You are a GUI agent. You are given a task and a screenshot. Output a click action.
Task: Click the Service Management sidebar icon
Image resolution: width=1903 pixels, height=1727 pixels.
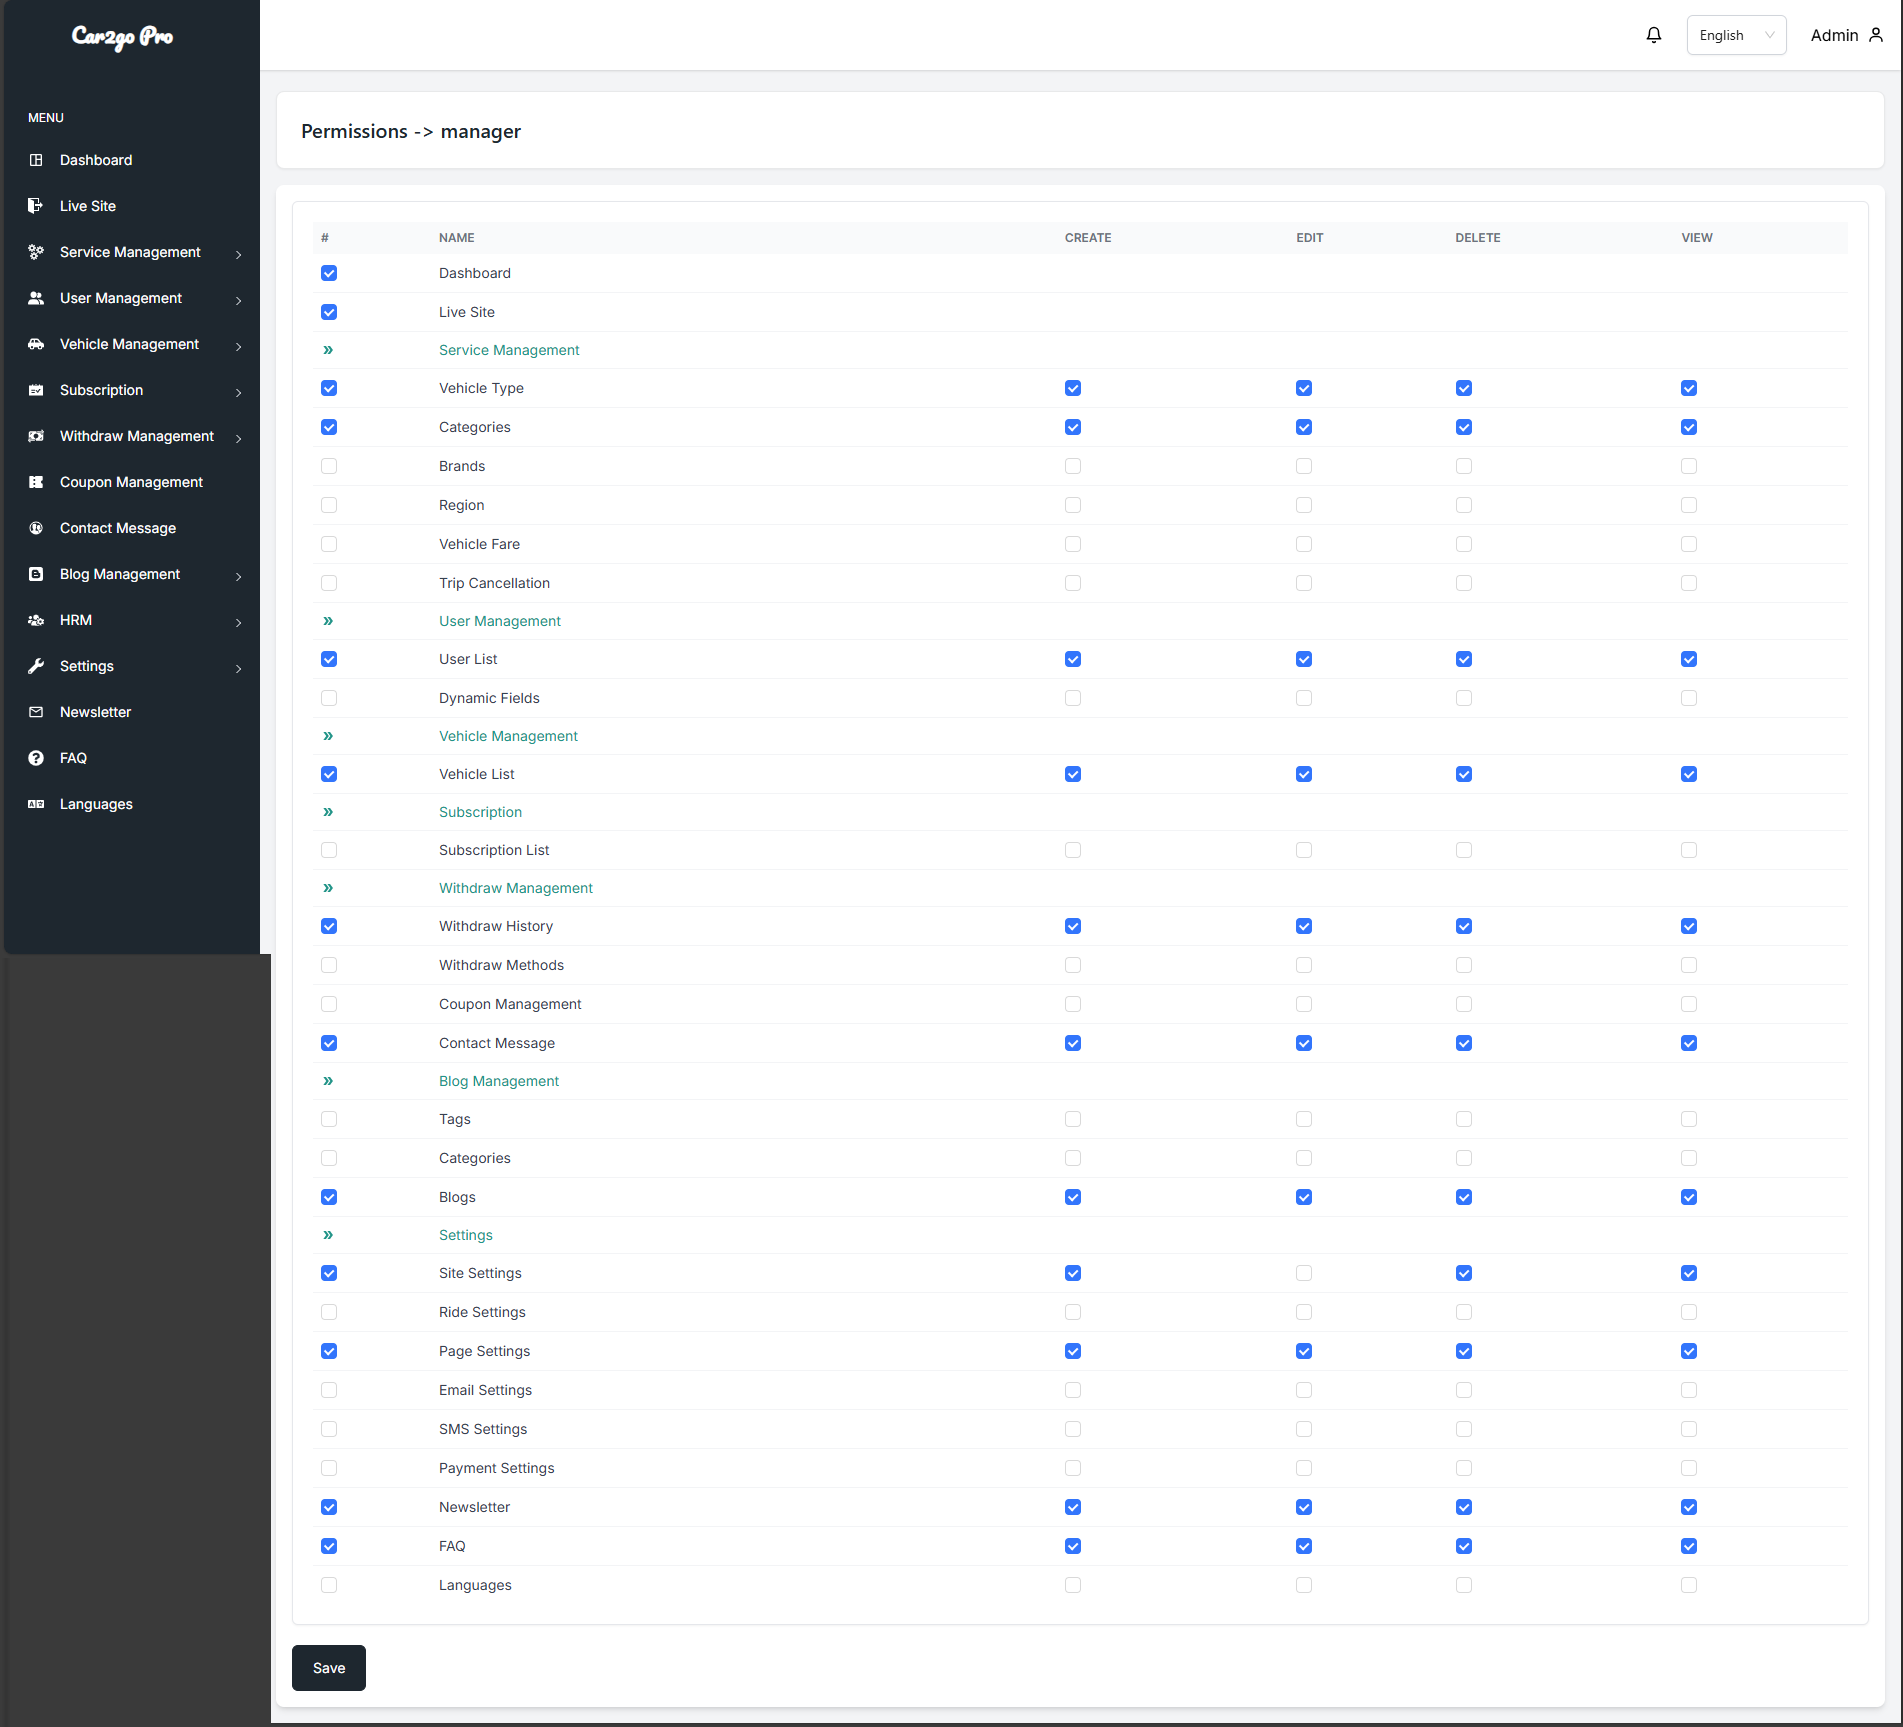click(x=36, y=252)
